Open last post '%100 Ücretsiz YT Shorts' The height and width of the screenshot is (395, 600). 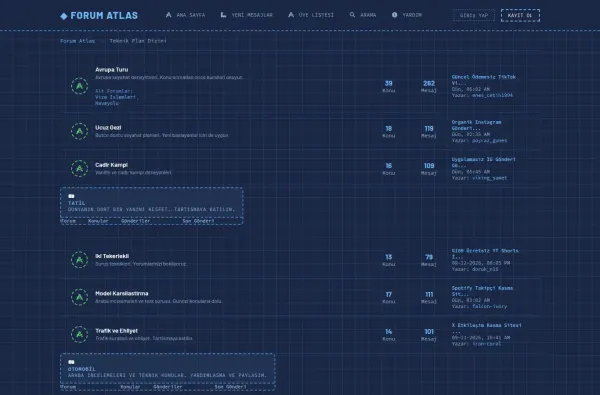click(485, 254)
